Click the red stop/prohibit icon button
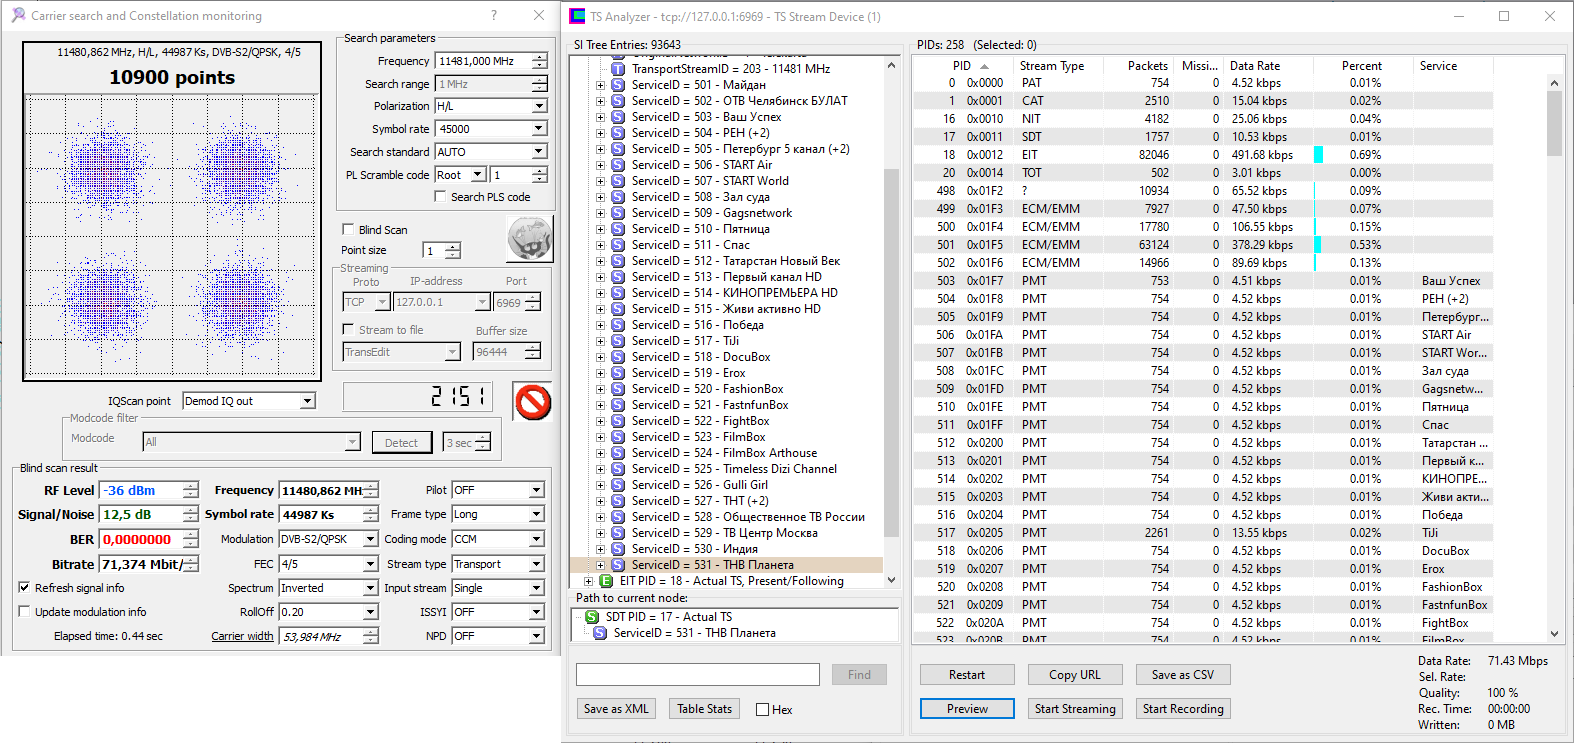 [533, 402]
